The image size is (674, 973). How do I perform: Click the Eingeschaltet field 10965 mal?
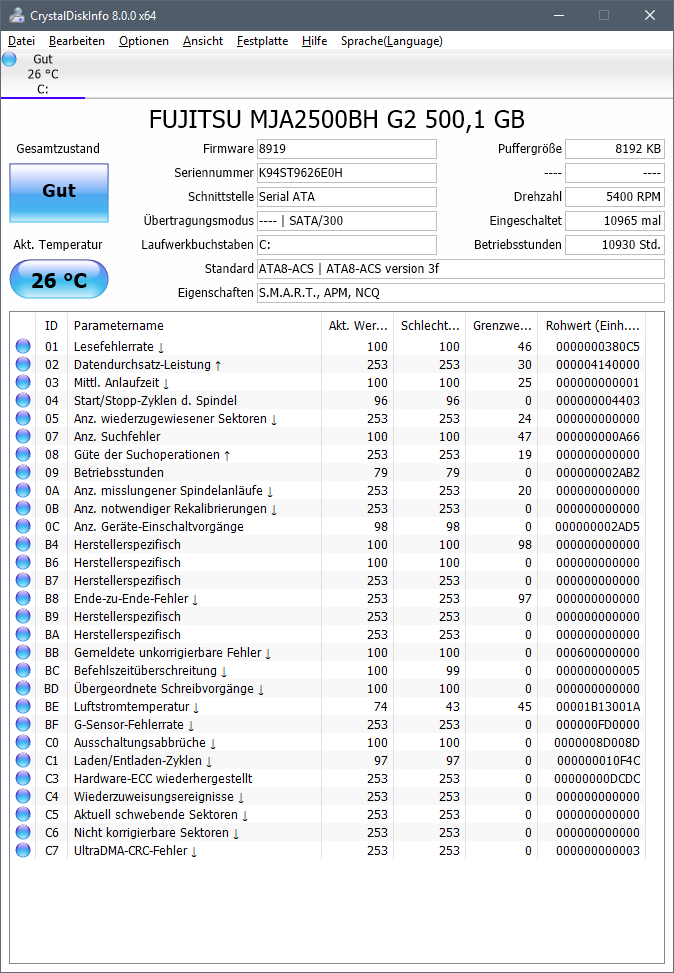pyautogui.click(x=614, y=221)
